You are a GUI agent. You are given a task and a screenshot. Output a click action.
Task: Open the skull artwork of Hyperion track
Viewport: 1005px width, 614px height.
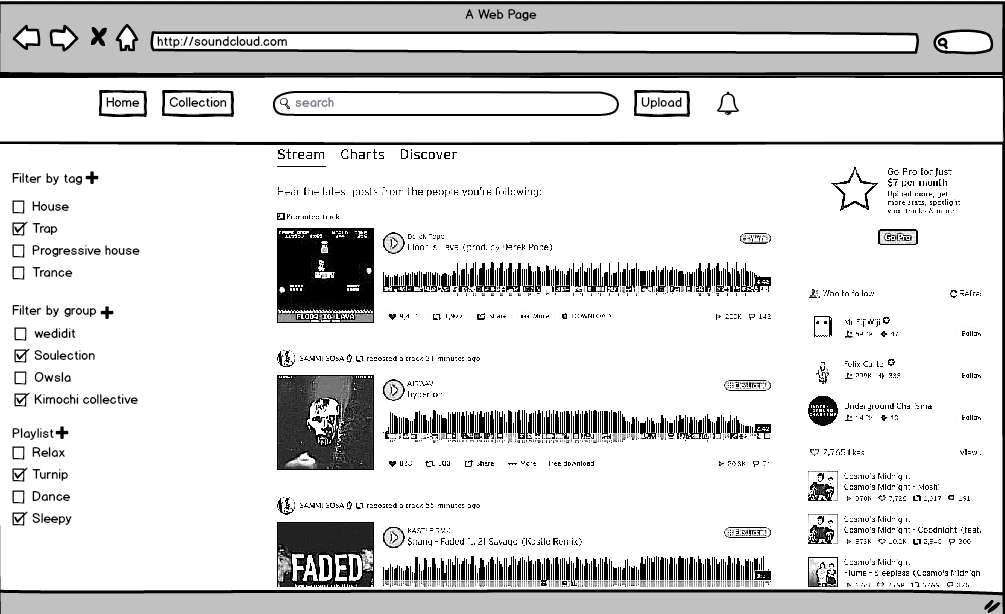click(x=325, y=422)
